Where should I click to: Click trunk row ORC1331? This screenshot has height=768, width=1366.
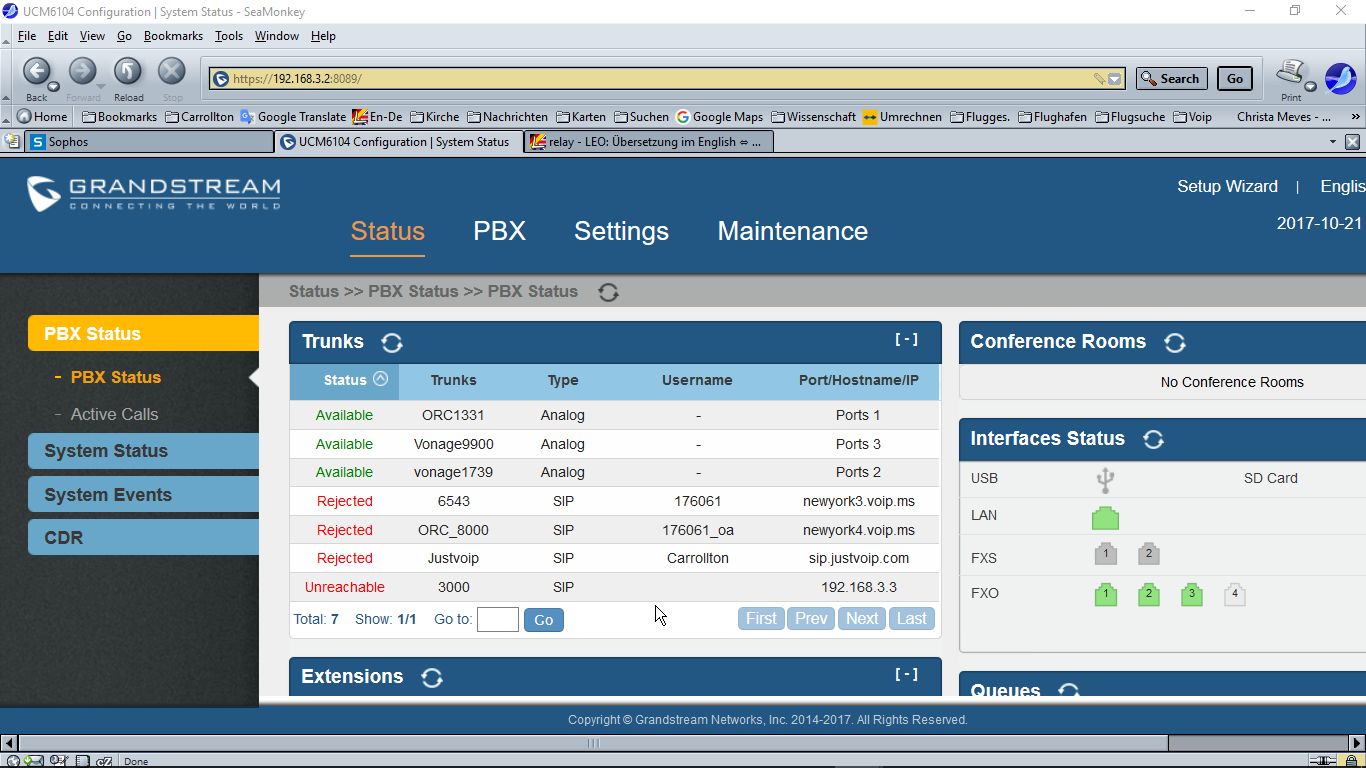(615, 415)
